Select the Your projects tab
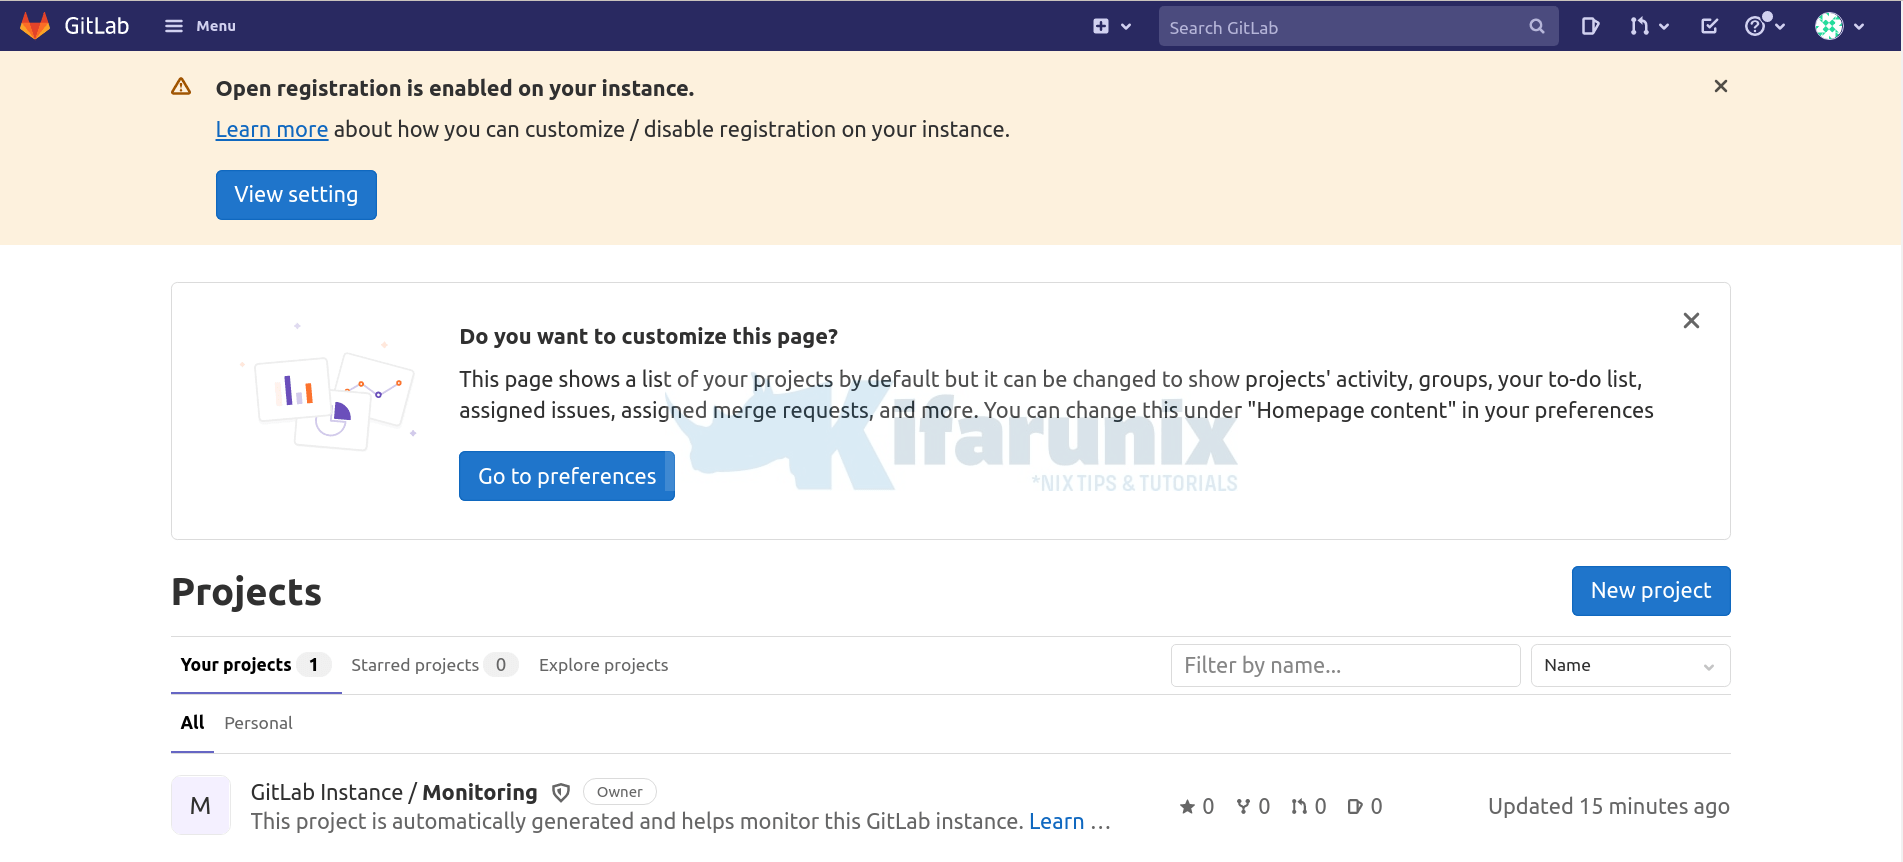Viewport: 1903px width, 862px height. (x=256, y=665)
